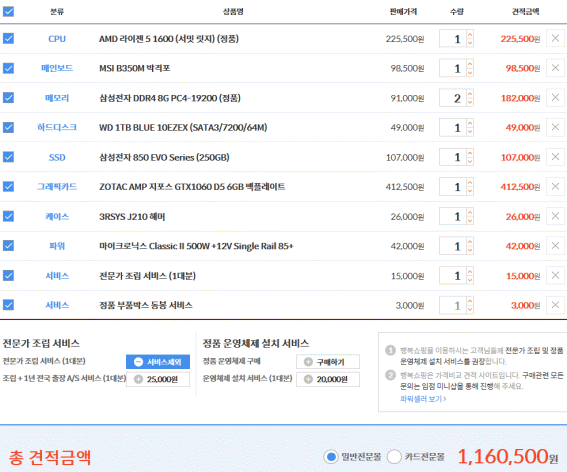The height and width of the screenshot is (472, 567).
Task: Click the 구매하기 button for OS
Action: pyautogui.click(x=328, y=362)
